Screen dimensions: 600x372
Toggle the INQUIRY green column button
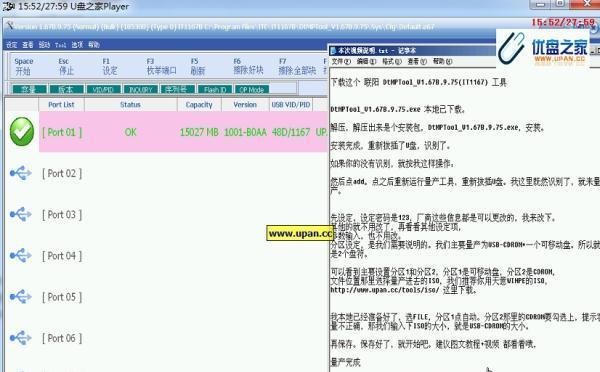pyautogui.click(x=141, y=90)
